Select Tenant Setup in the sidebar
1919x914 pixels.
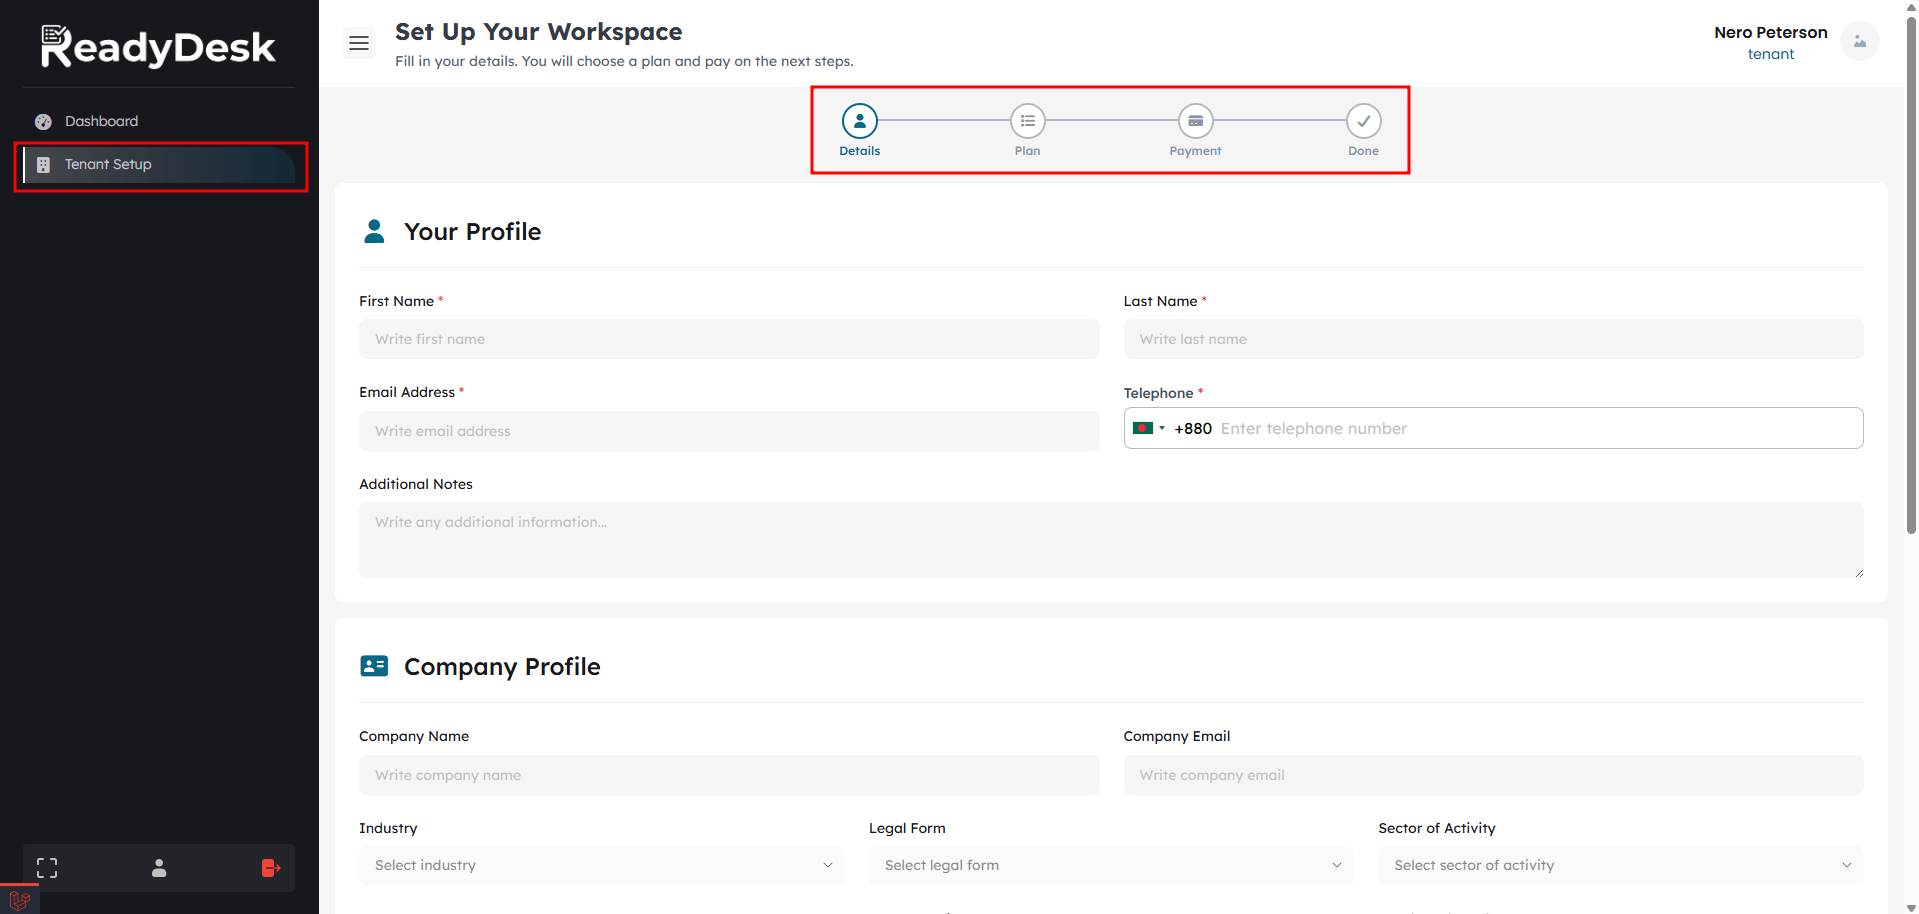108,165
